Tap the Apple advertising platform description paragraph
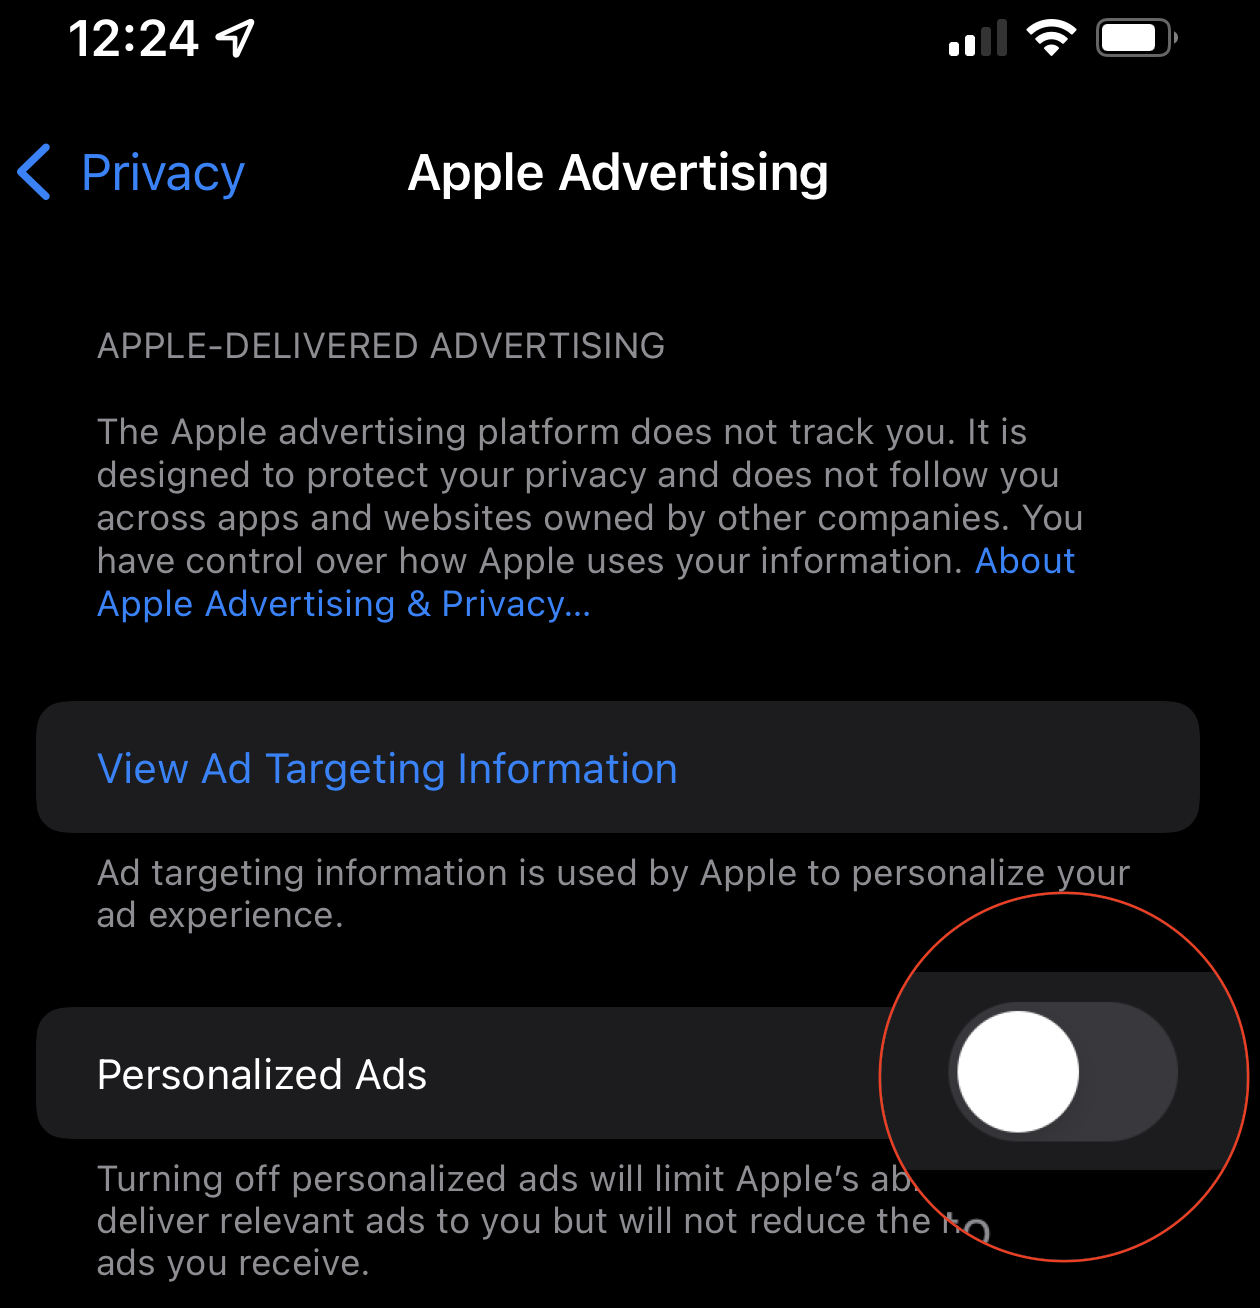This screenshot has height=1308, width=1260. [x=590, y=517]
